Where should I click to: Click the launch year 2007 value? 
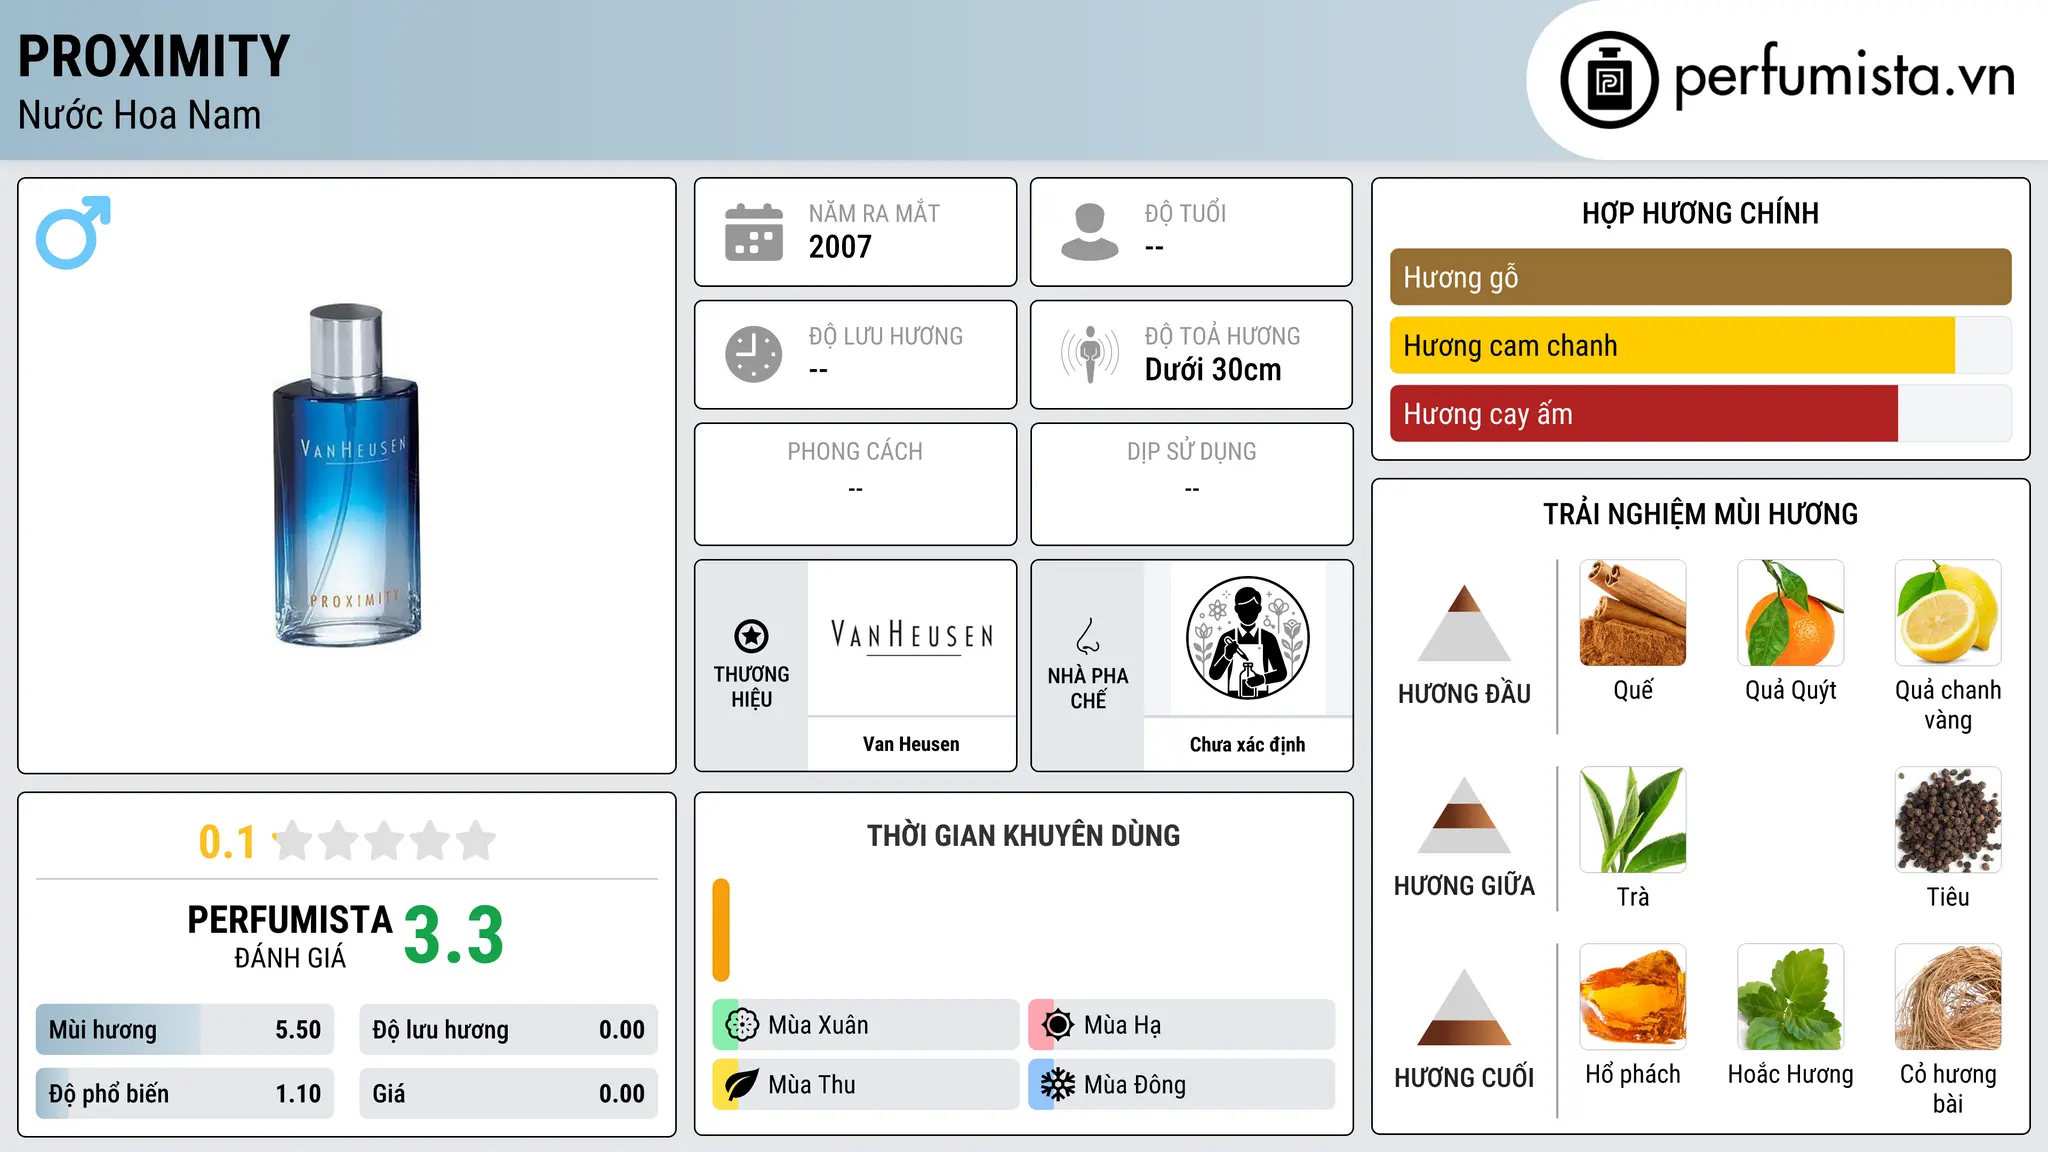[x=840, y=247]
